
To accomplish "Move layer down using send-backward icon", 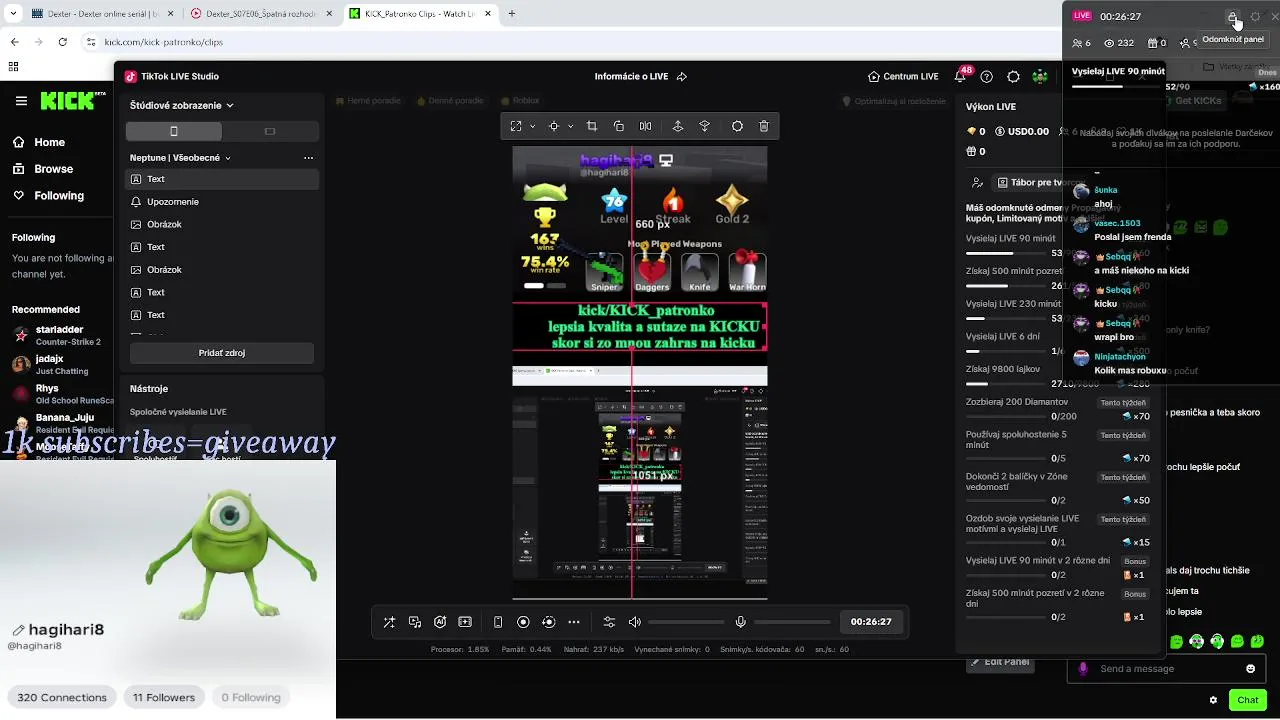I will click(x=705, y=126).
